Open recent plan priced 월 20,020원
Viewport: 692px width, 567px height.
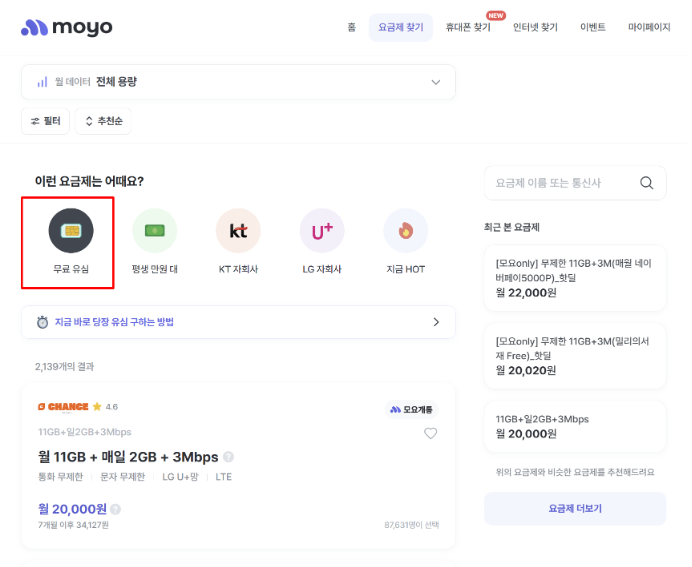pos(575,356)
